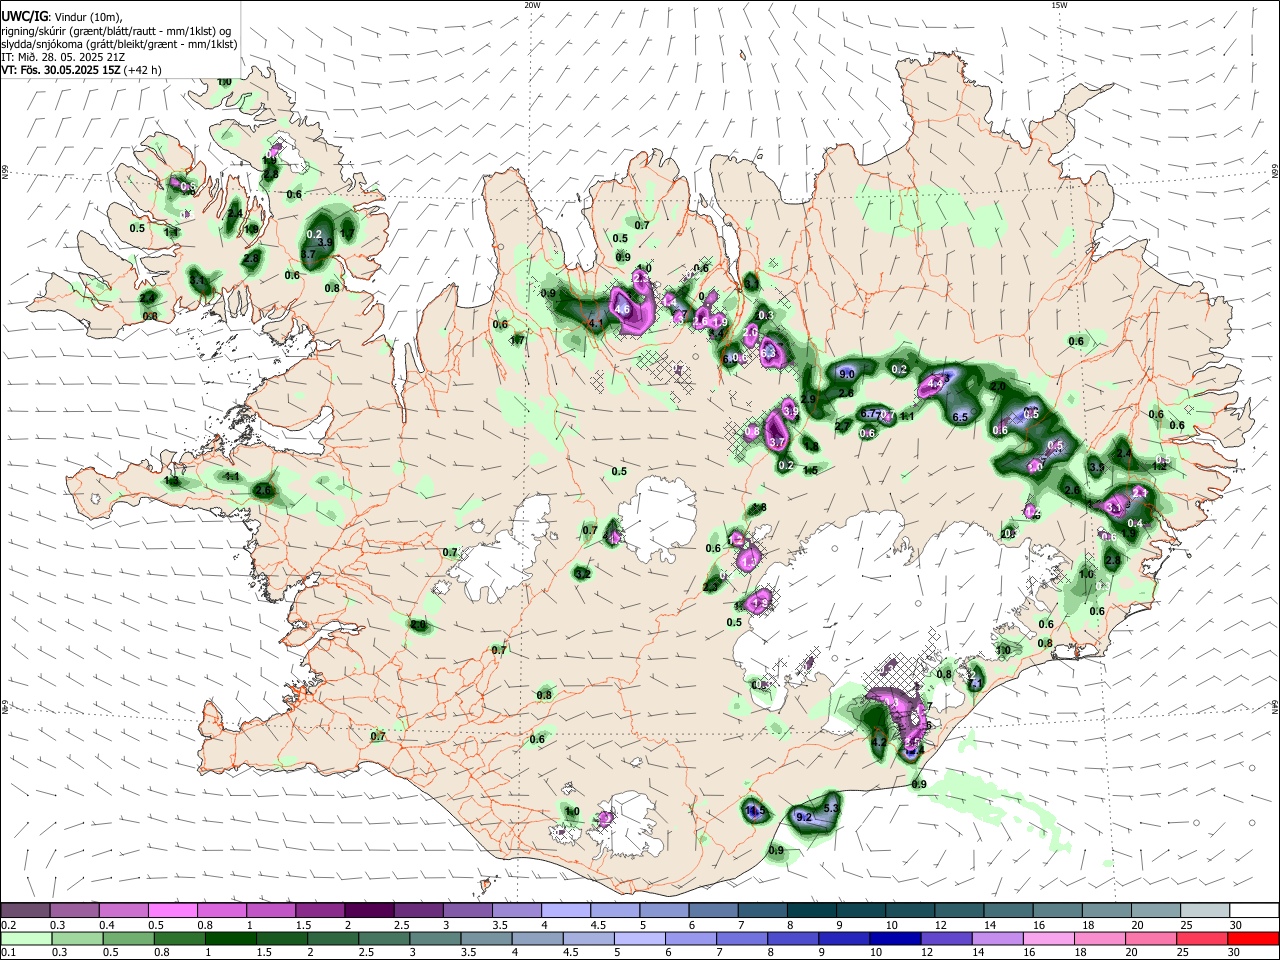The width and height of the screenshot is (1280, 960).
Task: Click the 9.2 precipitation value near the south coast
Action: tap(803, 817)
